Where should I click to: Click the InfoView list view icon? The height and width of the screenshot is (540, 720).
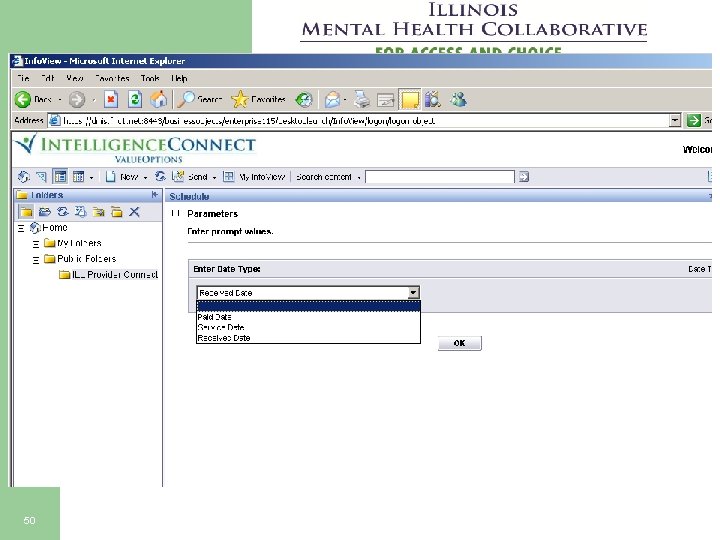click(79, 176)
